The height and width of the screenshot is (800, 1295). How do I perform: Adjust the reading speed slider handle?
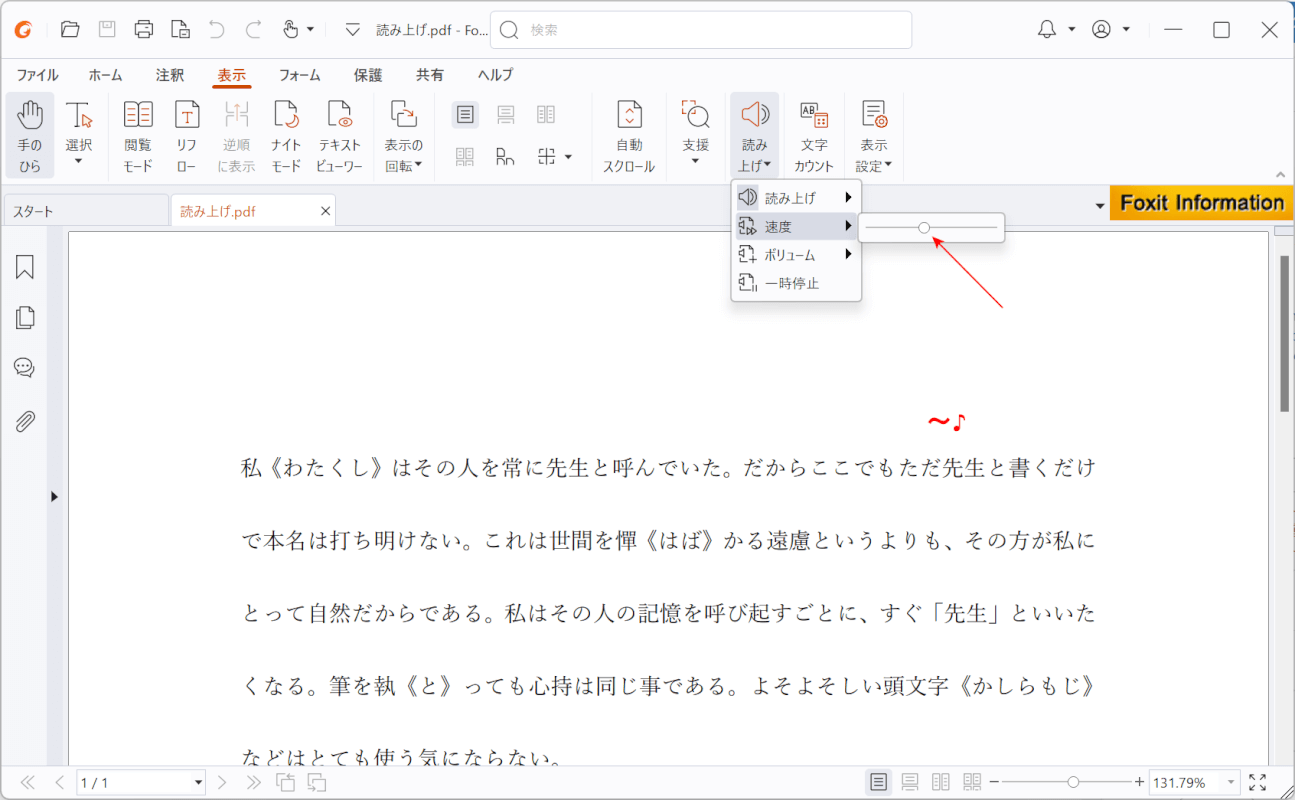[x=924, y=228]
